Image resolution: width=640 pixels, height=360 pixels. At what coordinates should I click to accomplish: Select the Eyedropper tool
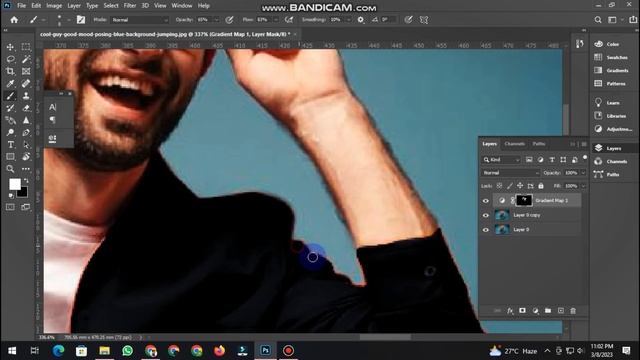[10, 84]
